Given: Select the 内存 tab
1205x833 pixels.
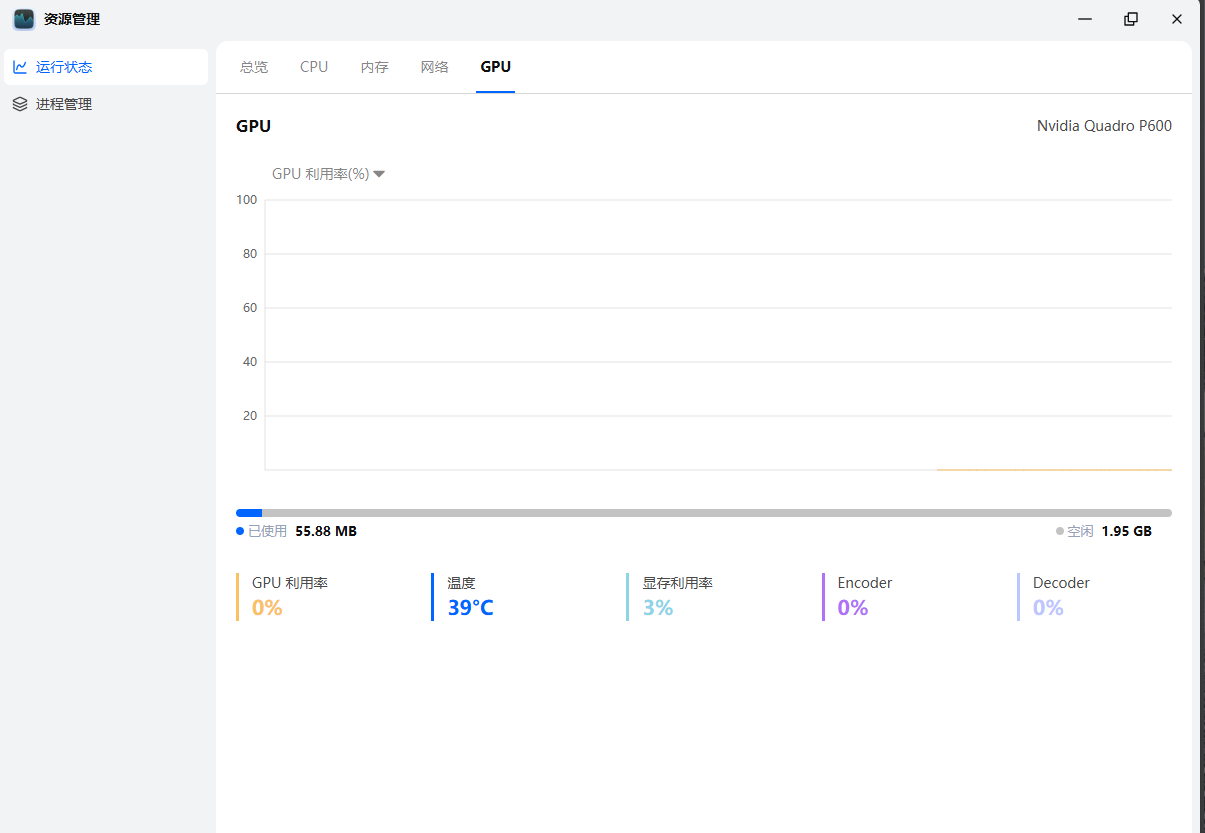Looking at the screenshot, I should tap(374, 67).
